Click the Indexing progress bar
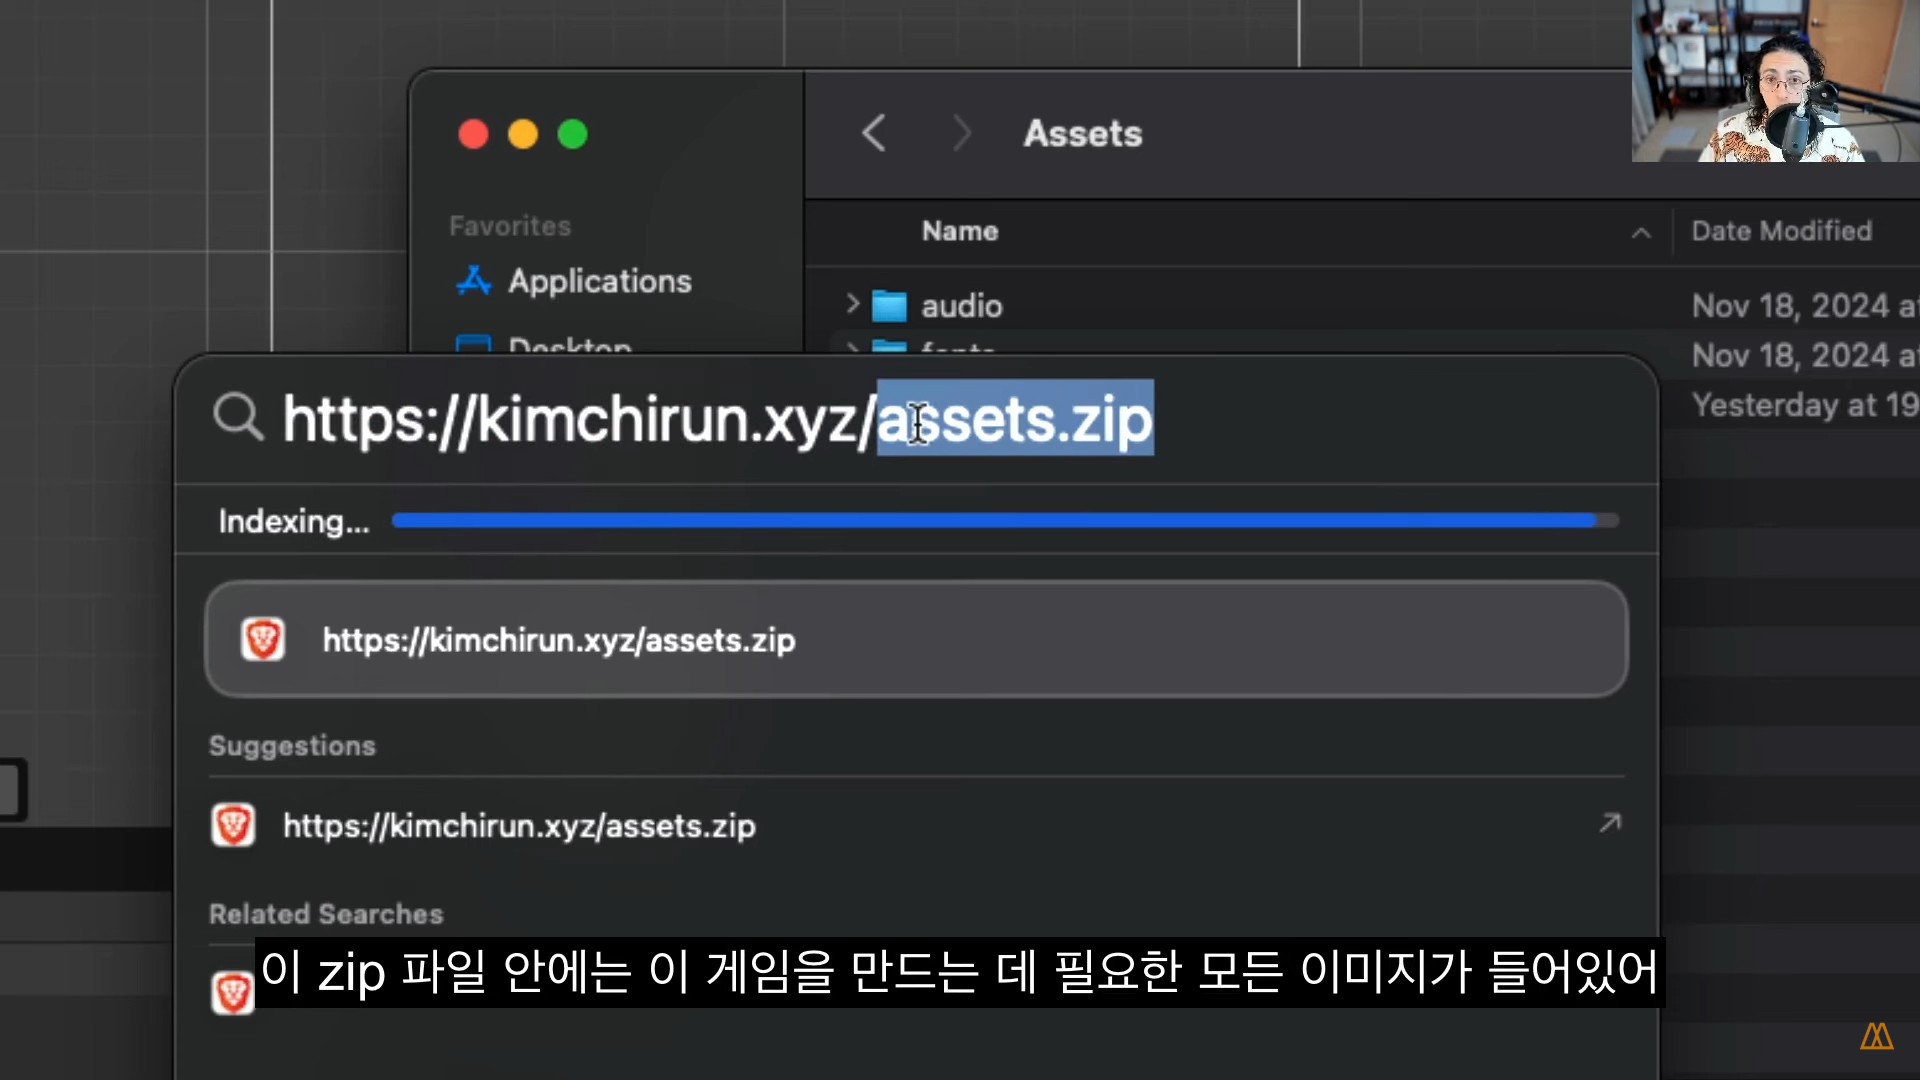Screen dimensions: 1920x1080 [x=1005, y=520]
